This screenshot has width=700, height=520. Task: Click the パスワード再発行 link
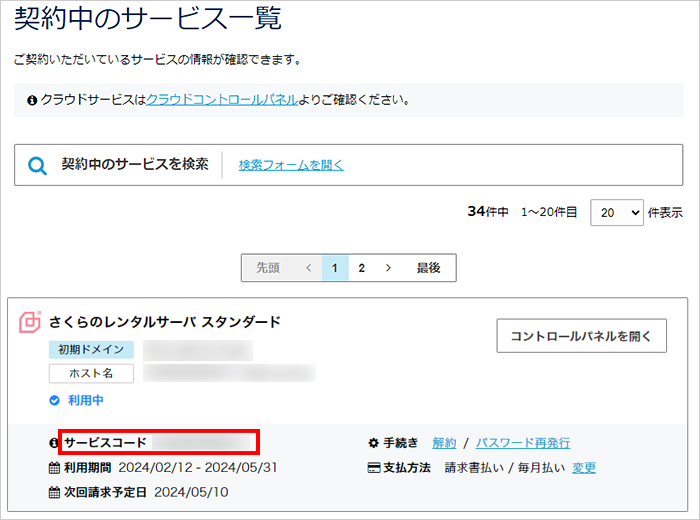523,443
